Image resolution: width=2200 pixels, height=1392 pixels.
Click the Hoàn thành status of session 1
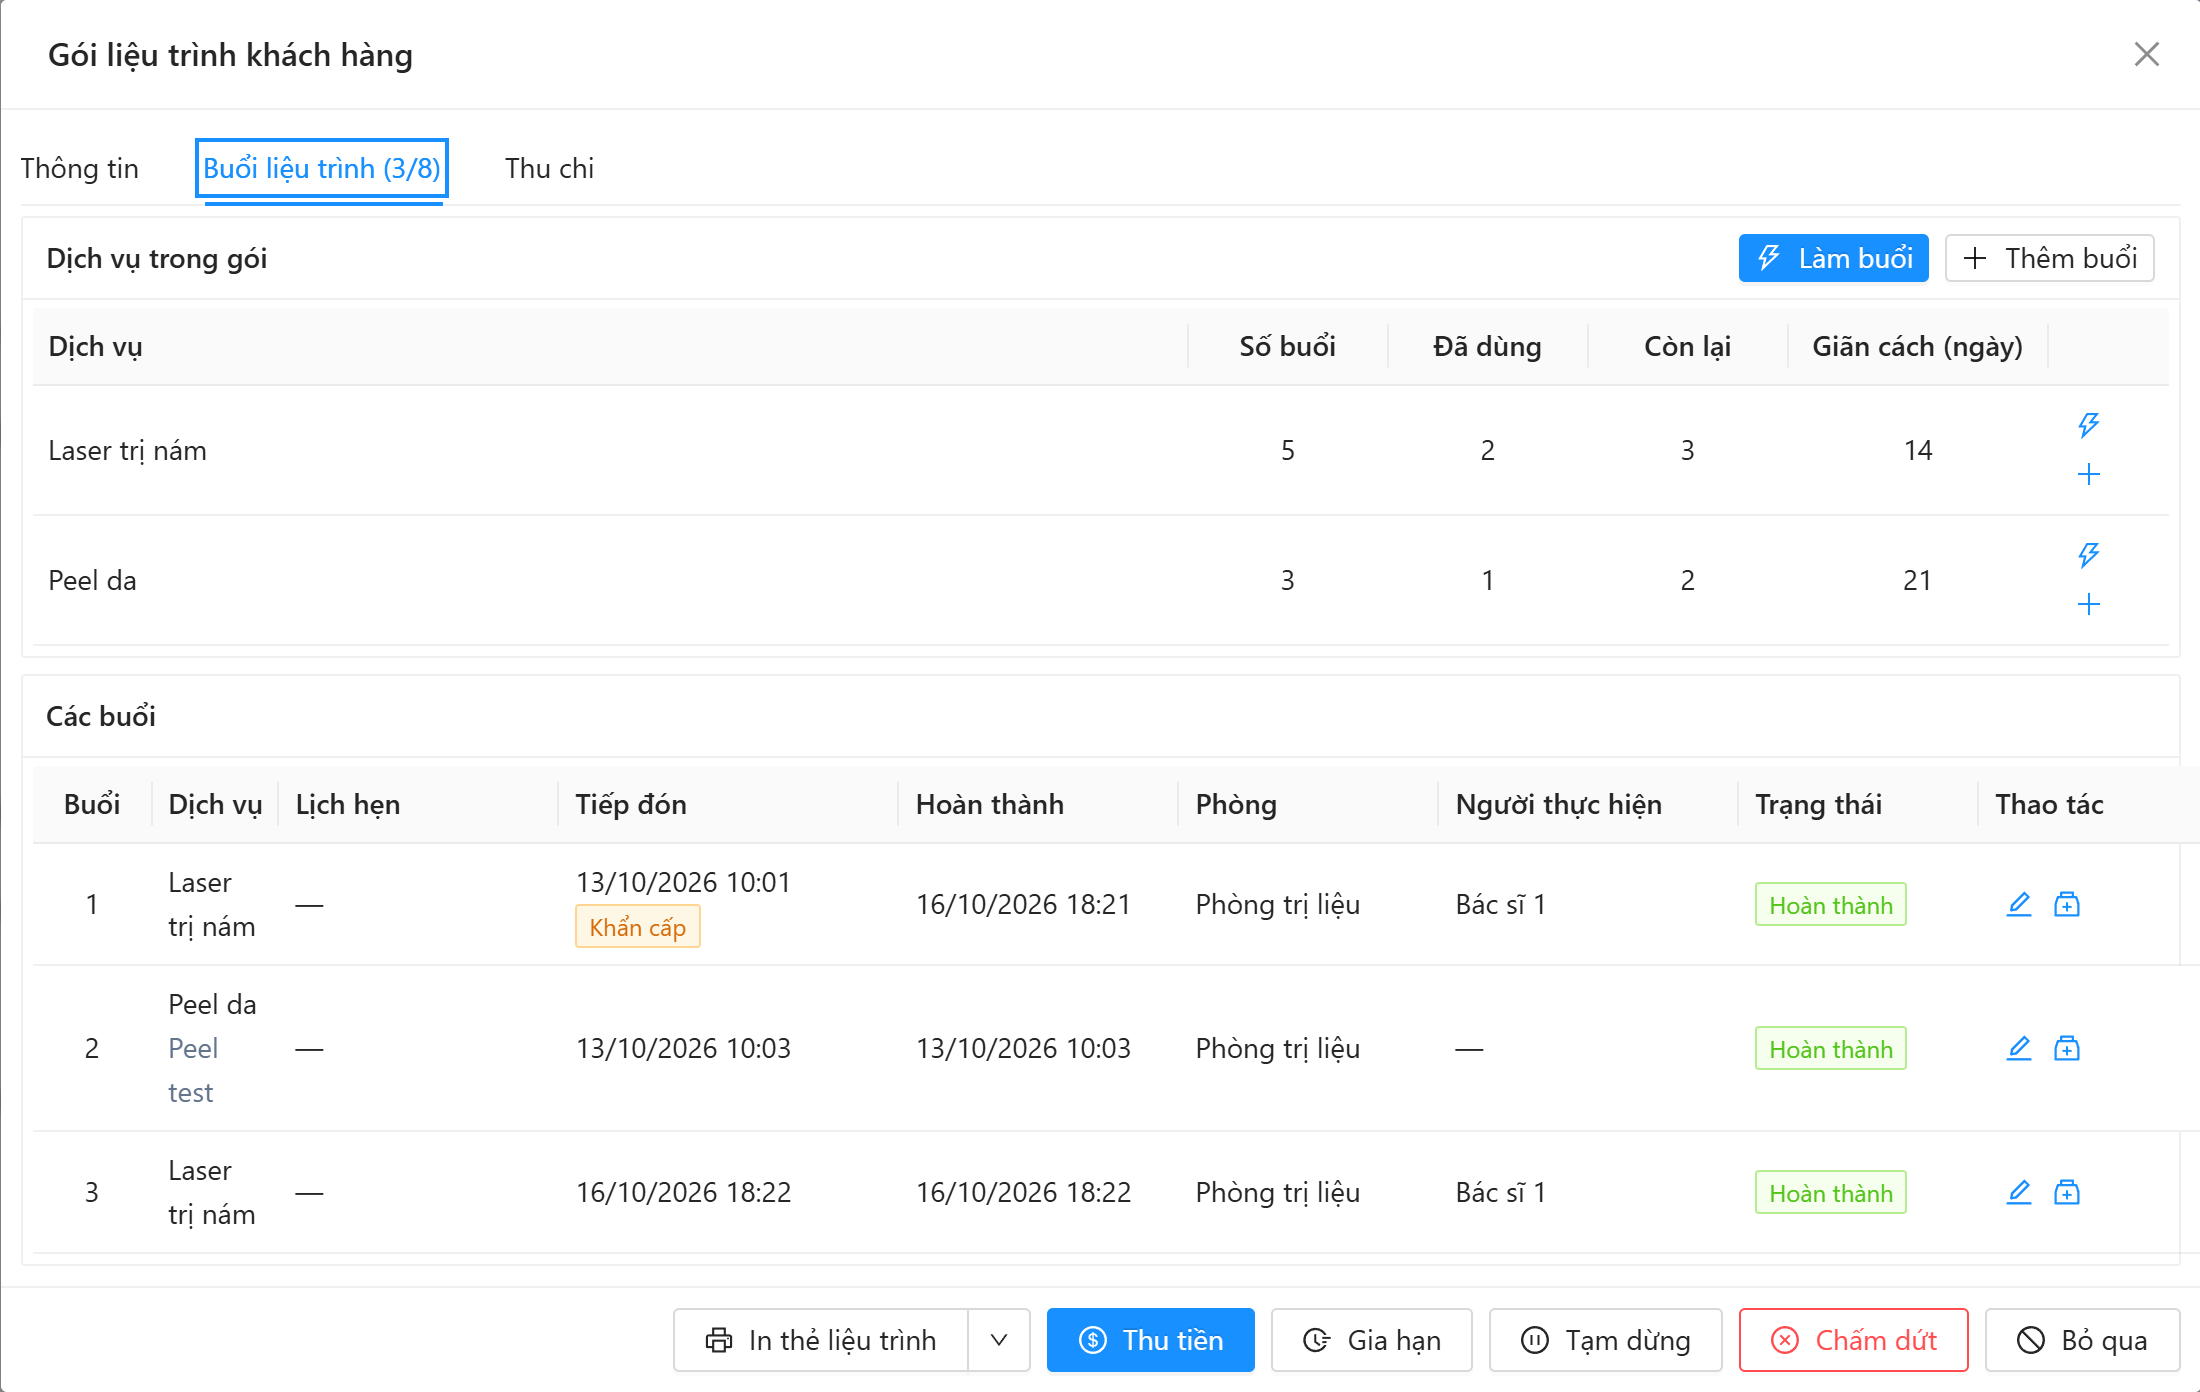[1831, 905]
